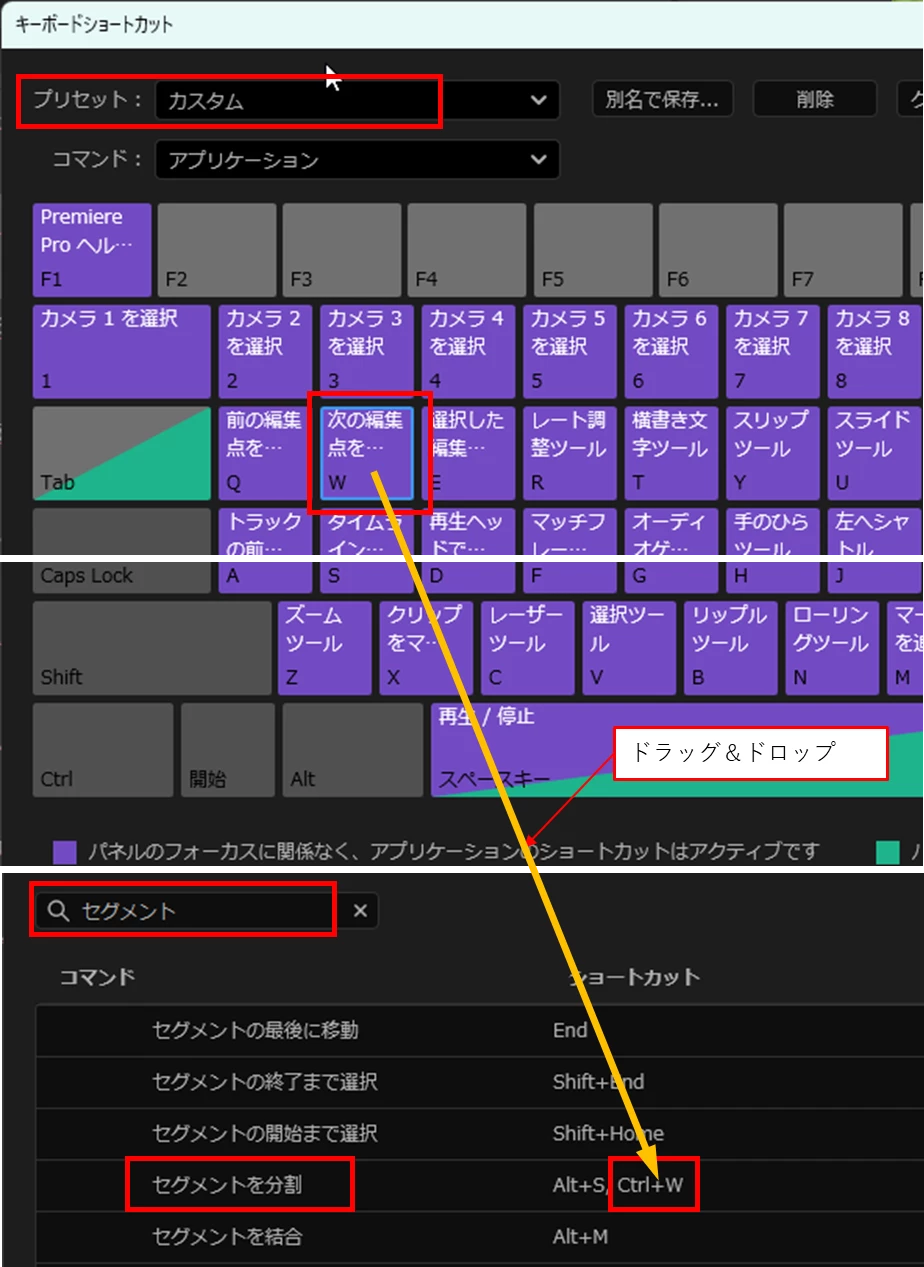Select the B key リップルツール

click(731, 648)
